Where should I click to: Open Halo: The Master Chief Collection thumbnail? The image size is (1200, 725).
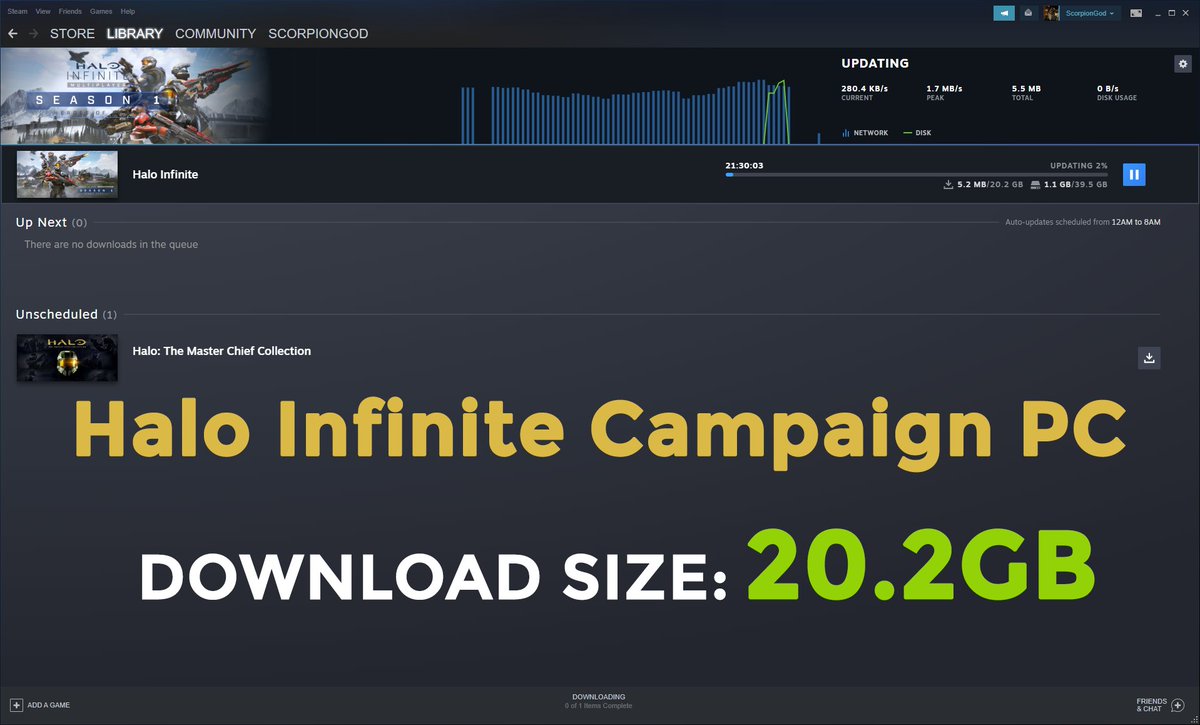[67, 358]
